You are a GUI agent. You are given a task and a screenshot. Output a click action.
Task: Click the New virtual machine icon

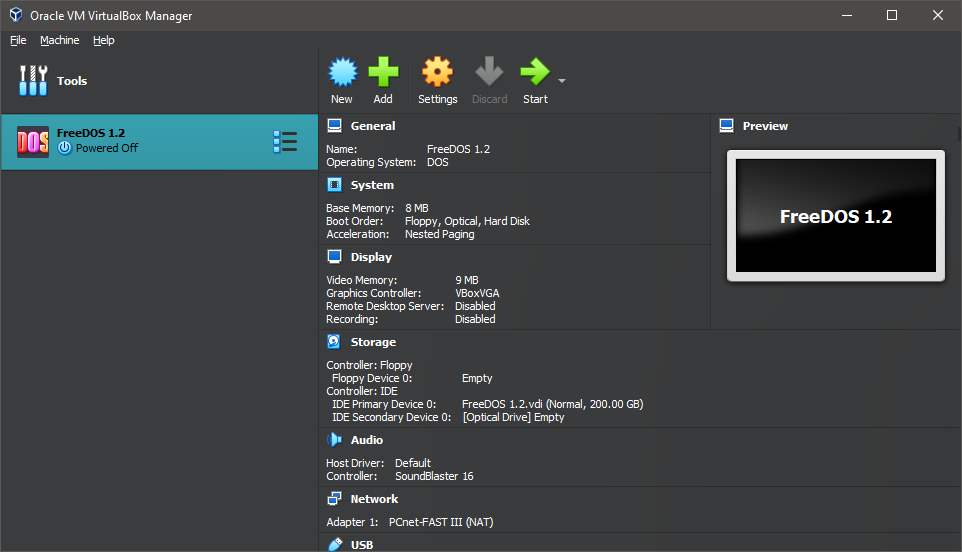(x=342, y=73)
